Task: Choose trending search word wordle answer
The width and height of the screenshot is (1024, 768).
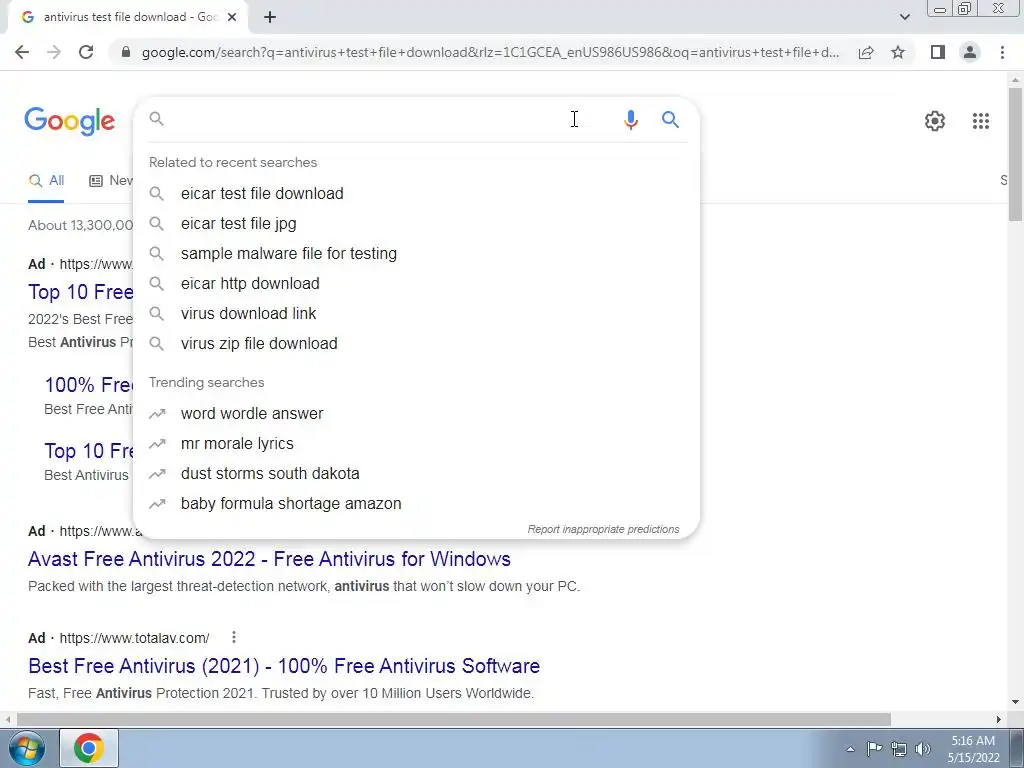Action: pyautogui.click(x=416, y=413)
